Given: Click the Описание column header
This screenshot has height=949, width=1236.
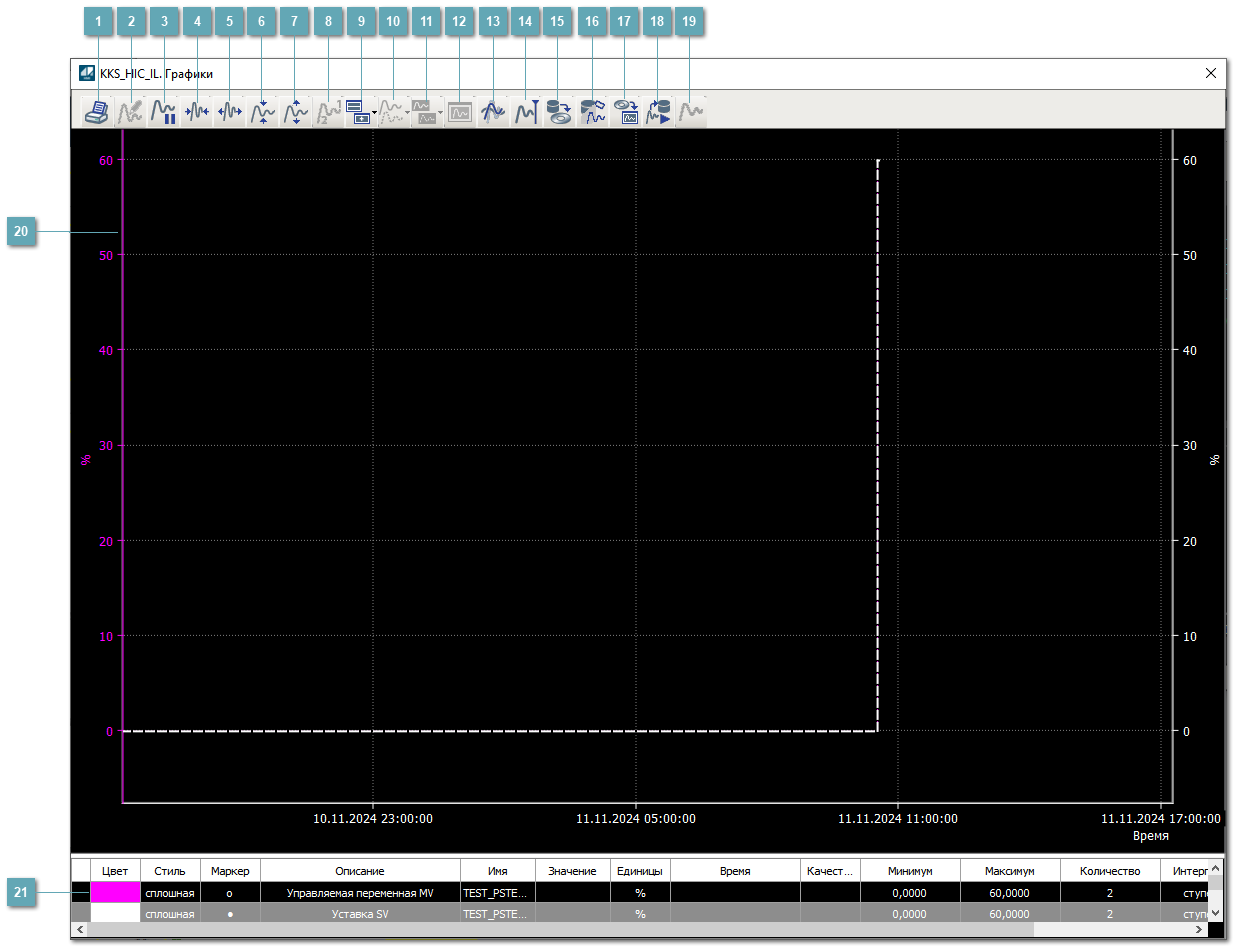Looking at the screenshot, I should click(x=359, y=871).
